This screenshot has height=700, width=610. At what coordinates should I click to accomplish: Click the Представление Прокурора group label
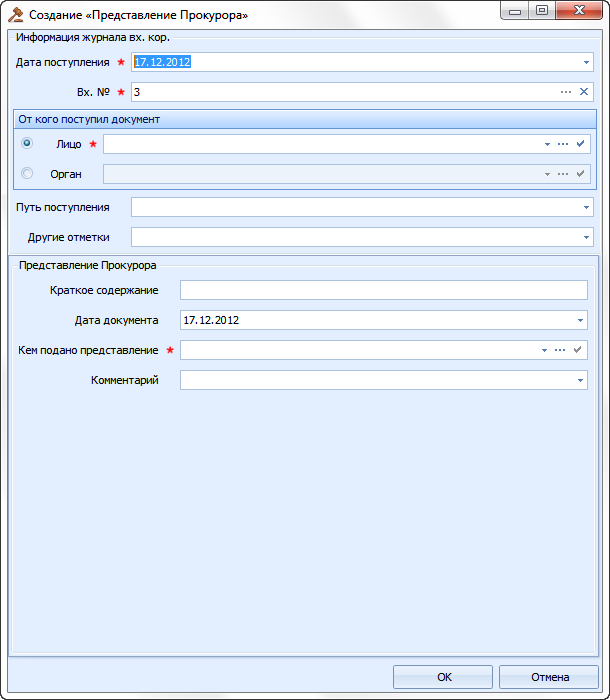88,265
